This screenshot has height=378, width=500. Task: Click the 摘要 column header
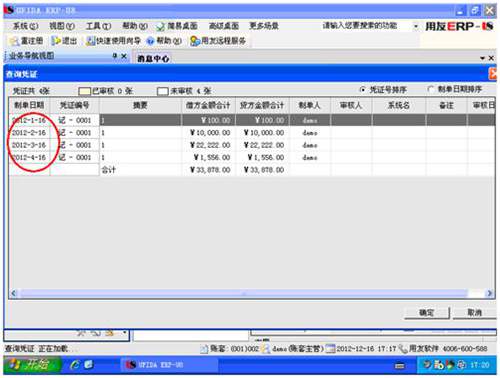(x=140, y=105)
